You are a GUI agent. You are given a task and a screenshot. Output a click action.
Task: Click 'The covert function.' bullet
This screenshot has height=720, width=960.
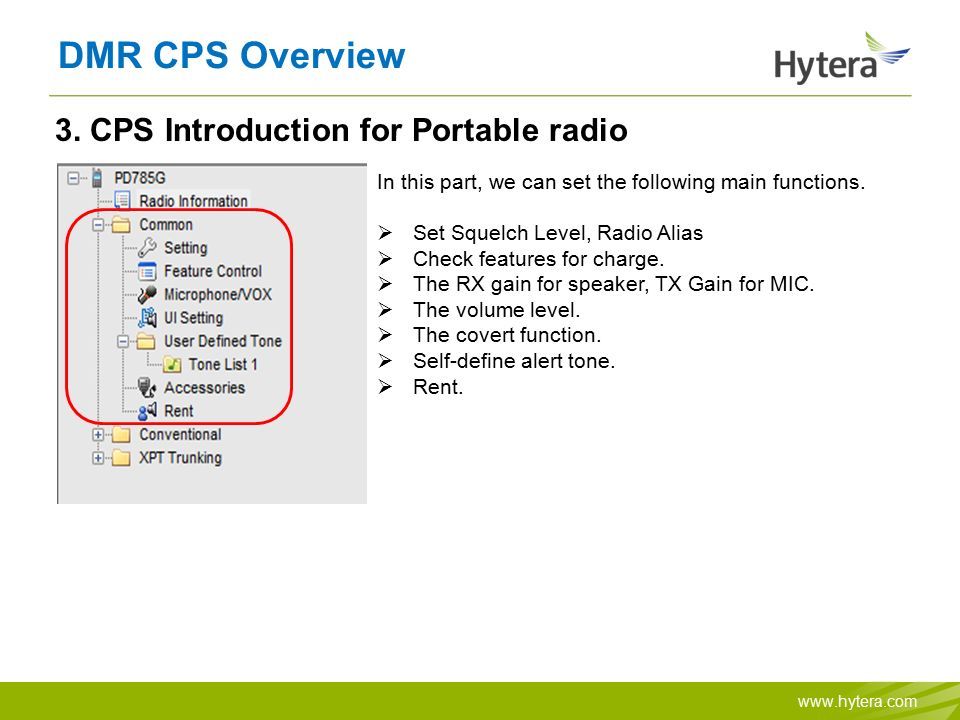[507, 335]
